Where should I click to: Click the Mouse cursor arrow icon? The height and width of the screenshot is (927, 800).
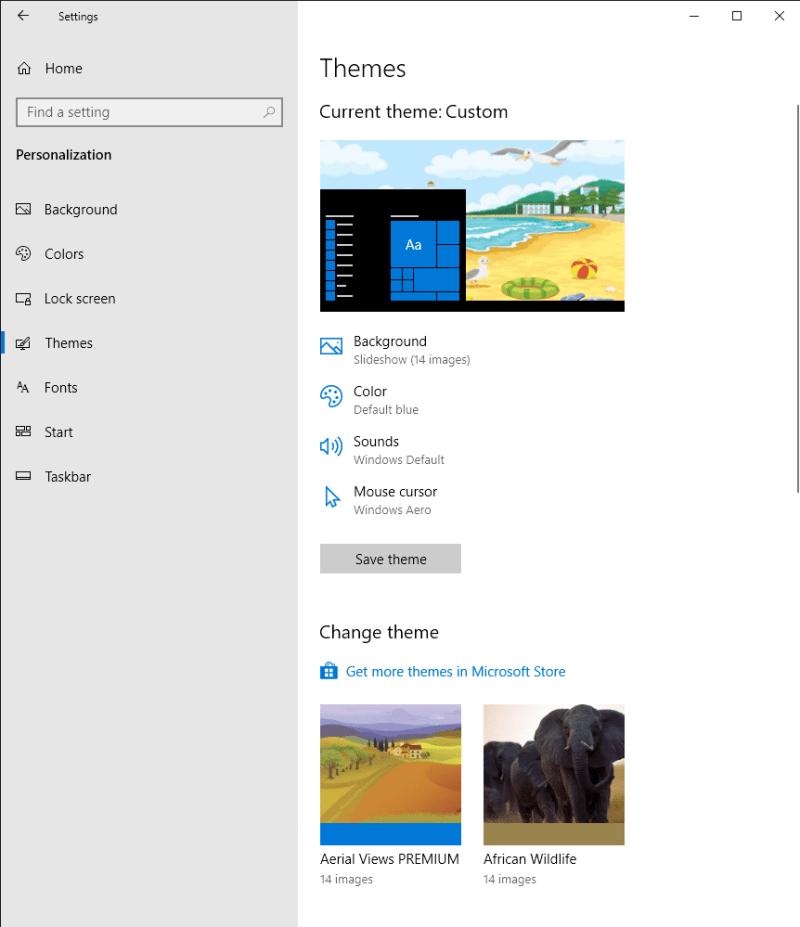tap(332, 497)
